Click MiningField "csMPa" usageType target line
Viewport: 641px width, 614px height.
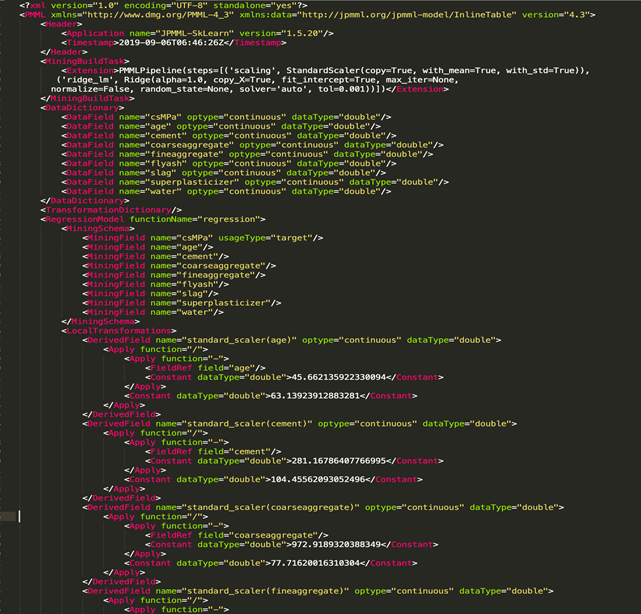coord(203,238)
